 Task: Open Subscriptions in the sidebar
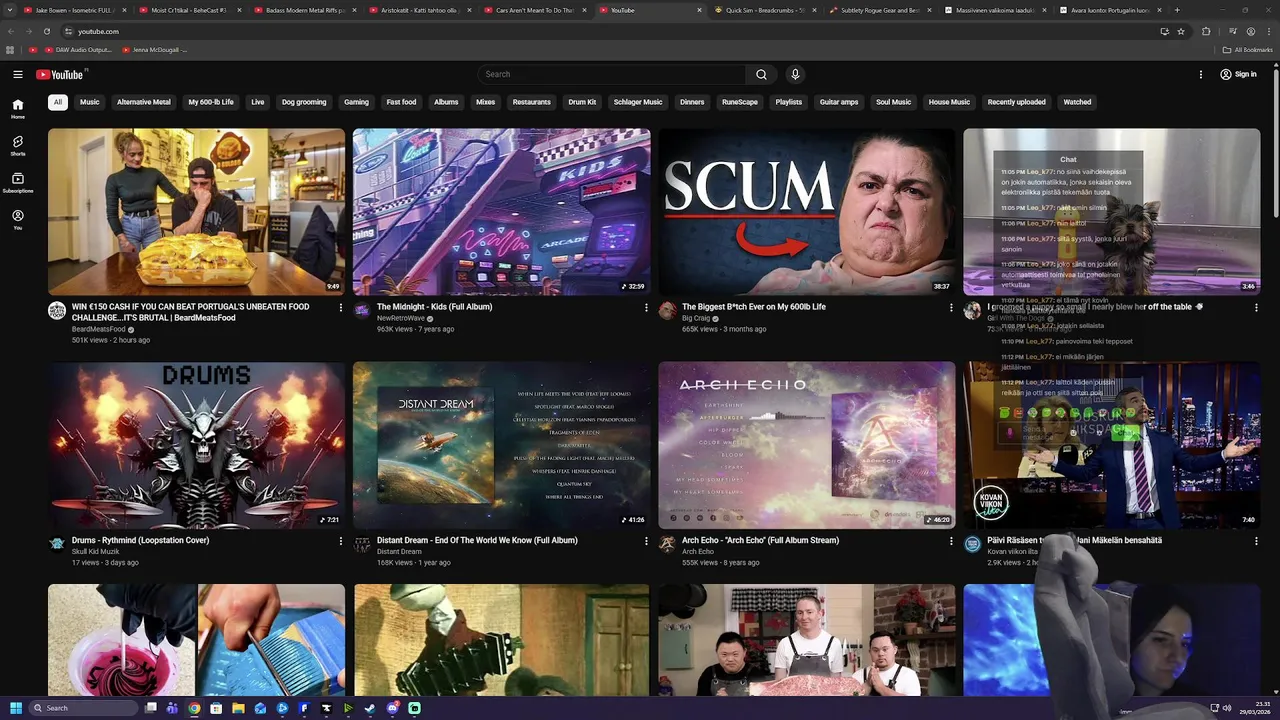click(x=18, y=182)
